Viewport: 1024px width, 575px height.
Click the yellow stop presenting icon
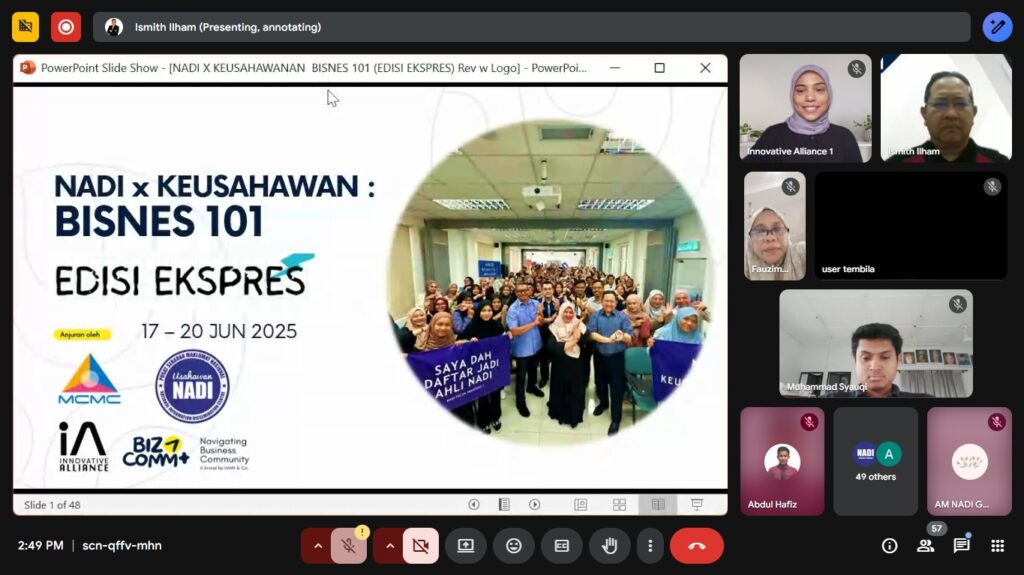25,27
